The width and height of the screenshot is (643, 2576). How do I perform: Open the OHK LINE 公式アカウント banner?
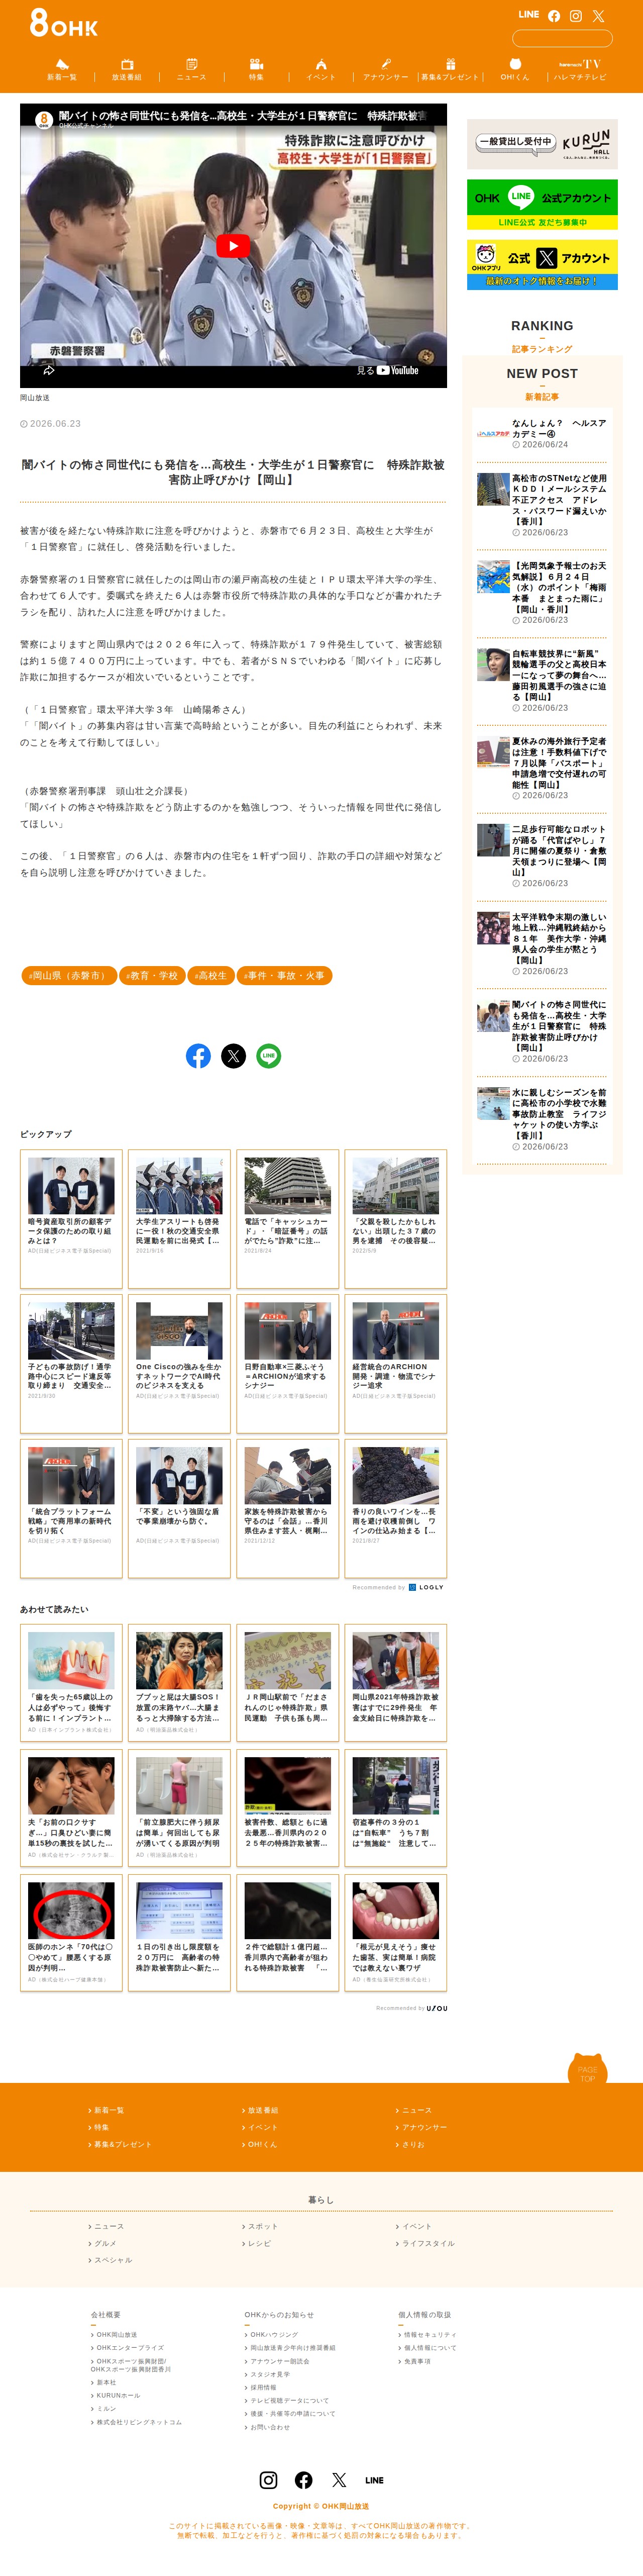(x=542, y=204)
